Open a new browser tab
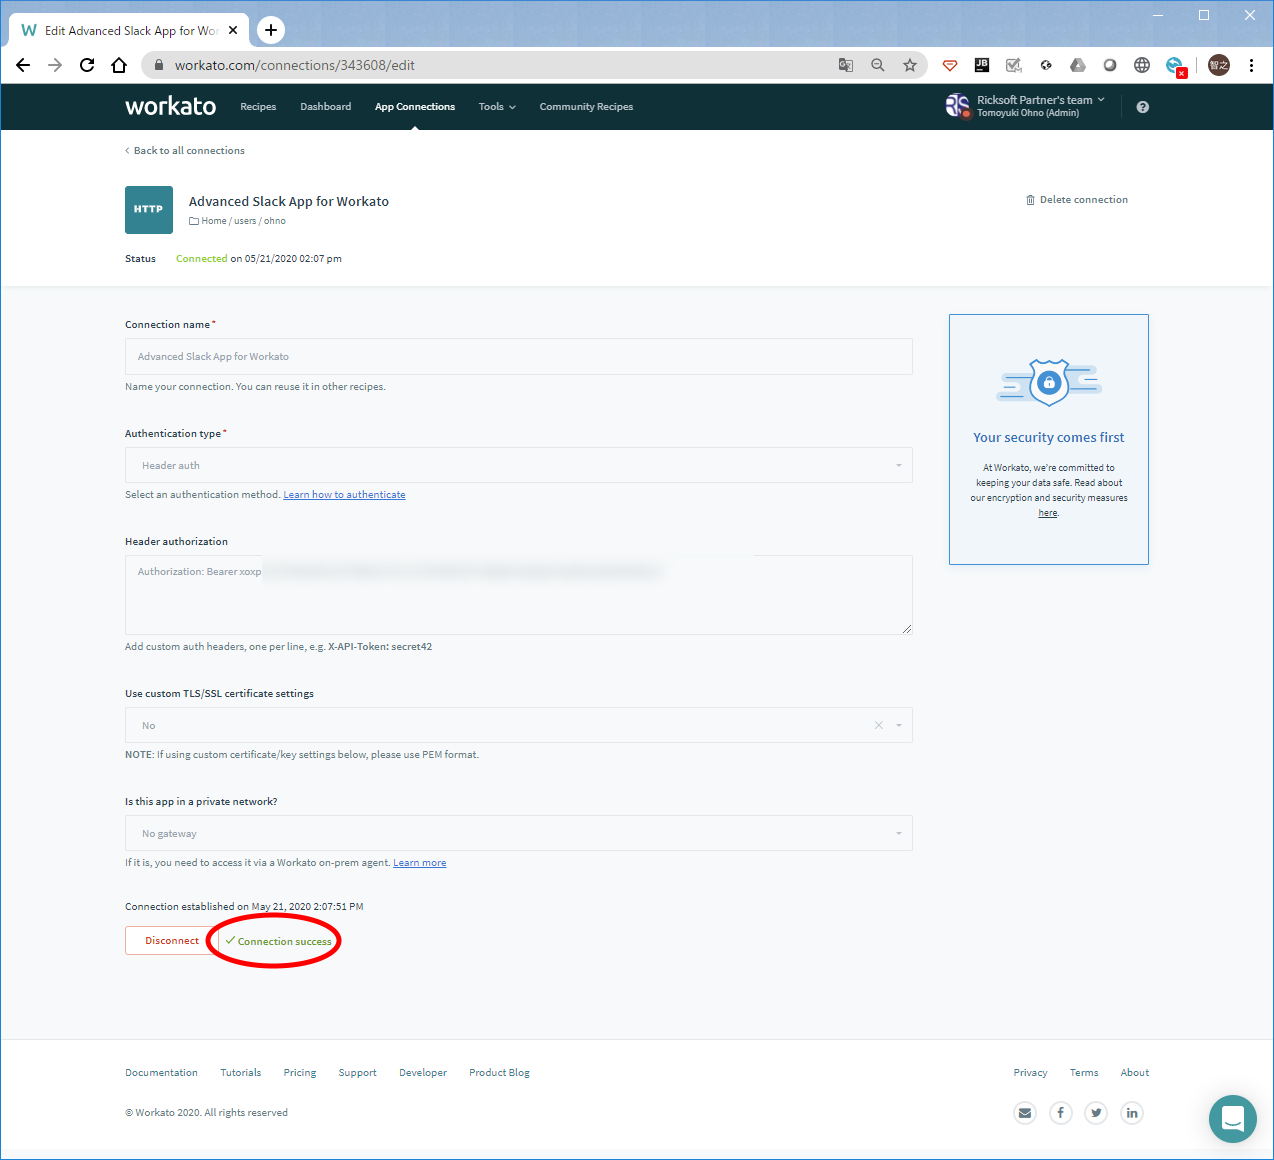The image size is (1274, 1160). pyautogui.click(x=271, y=30)
